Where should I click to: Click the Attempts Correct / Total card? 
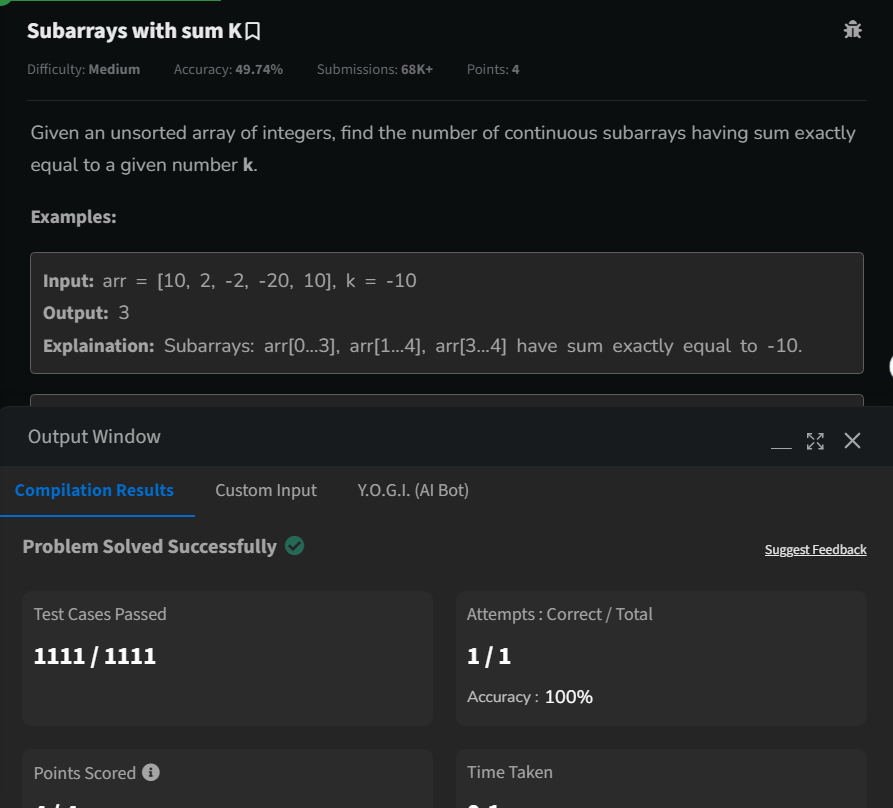pyautogui.click(x=660, y=656)
